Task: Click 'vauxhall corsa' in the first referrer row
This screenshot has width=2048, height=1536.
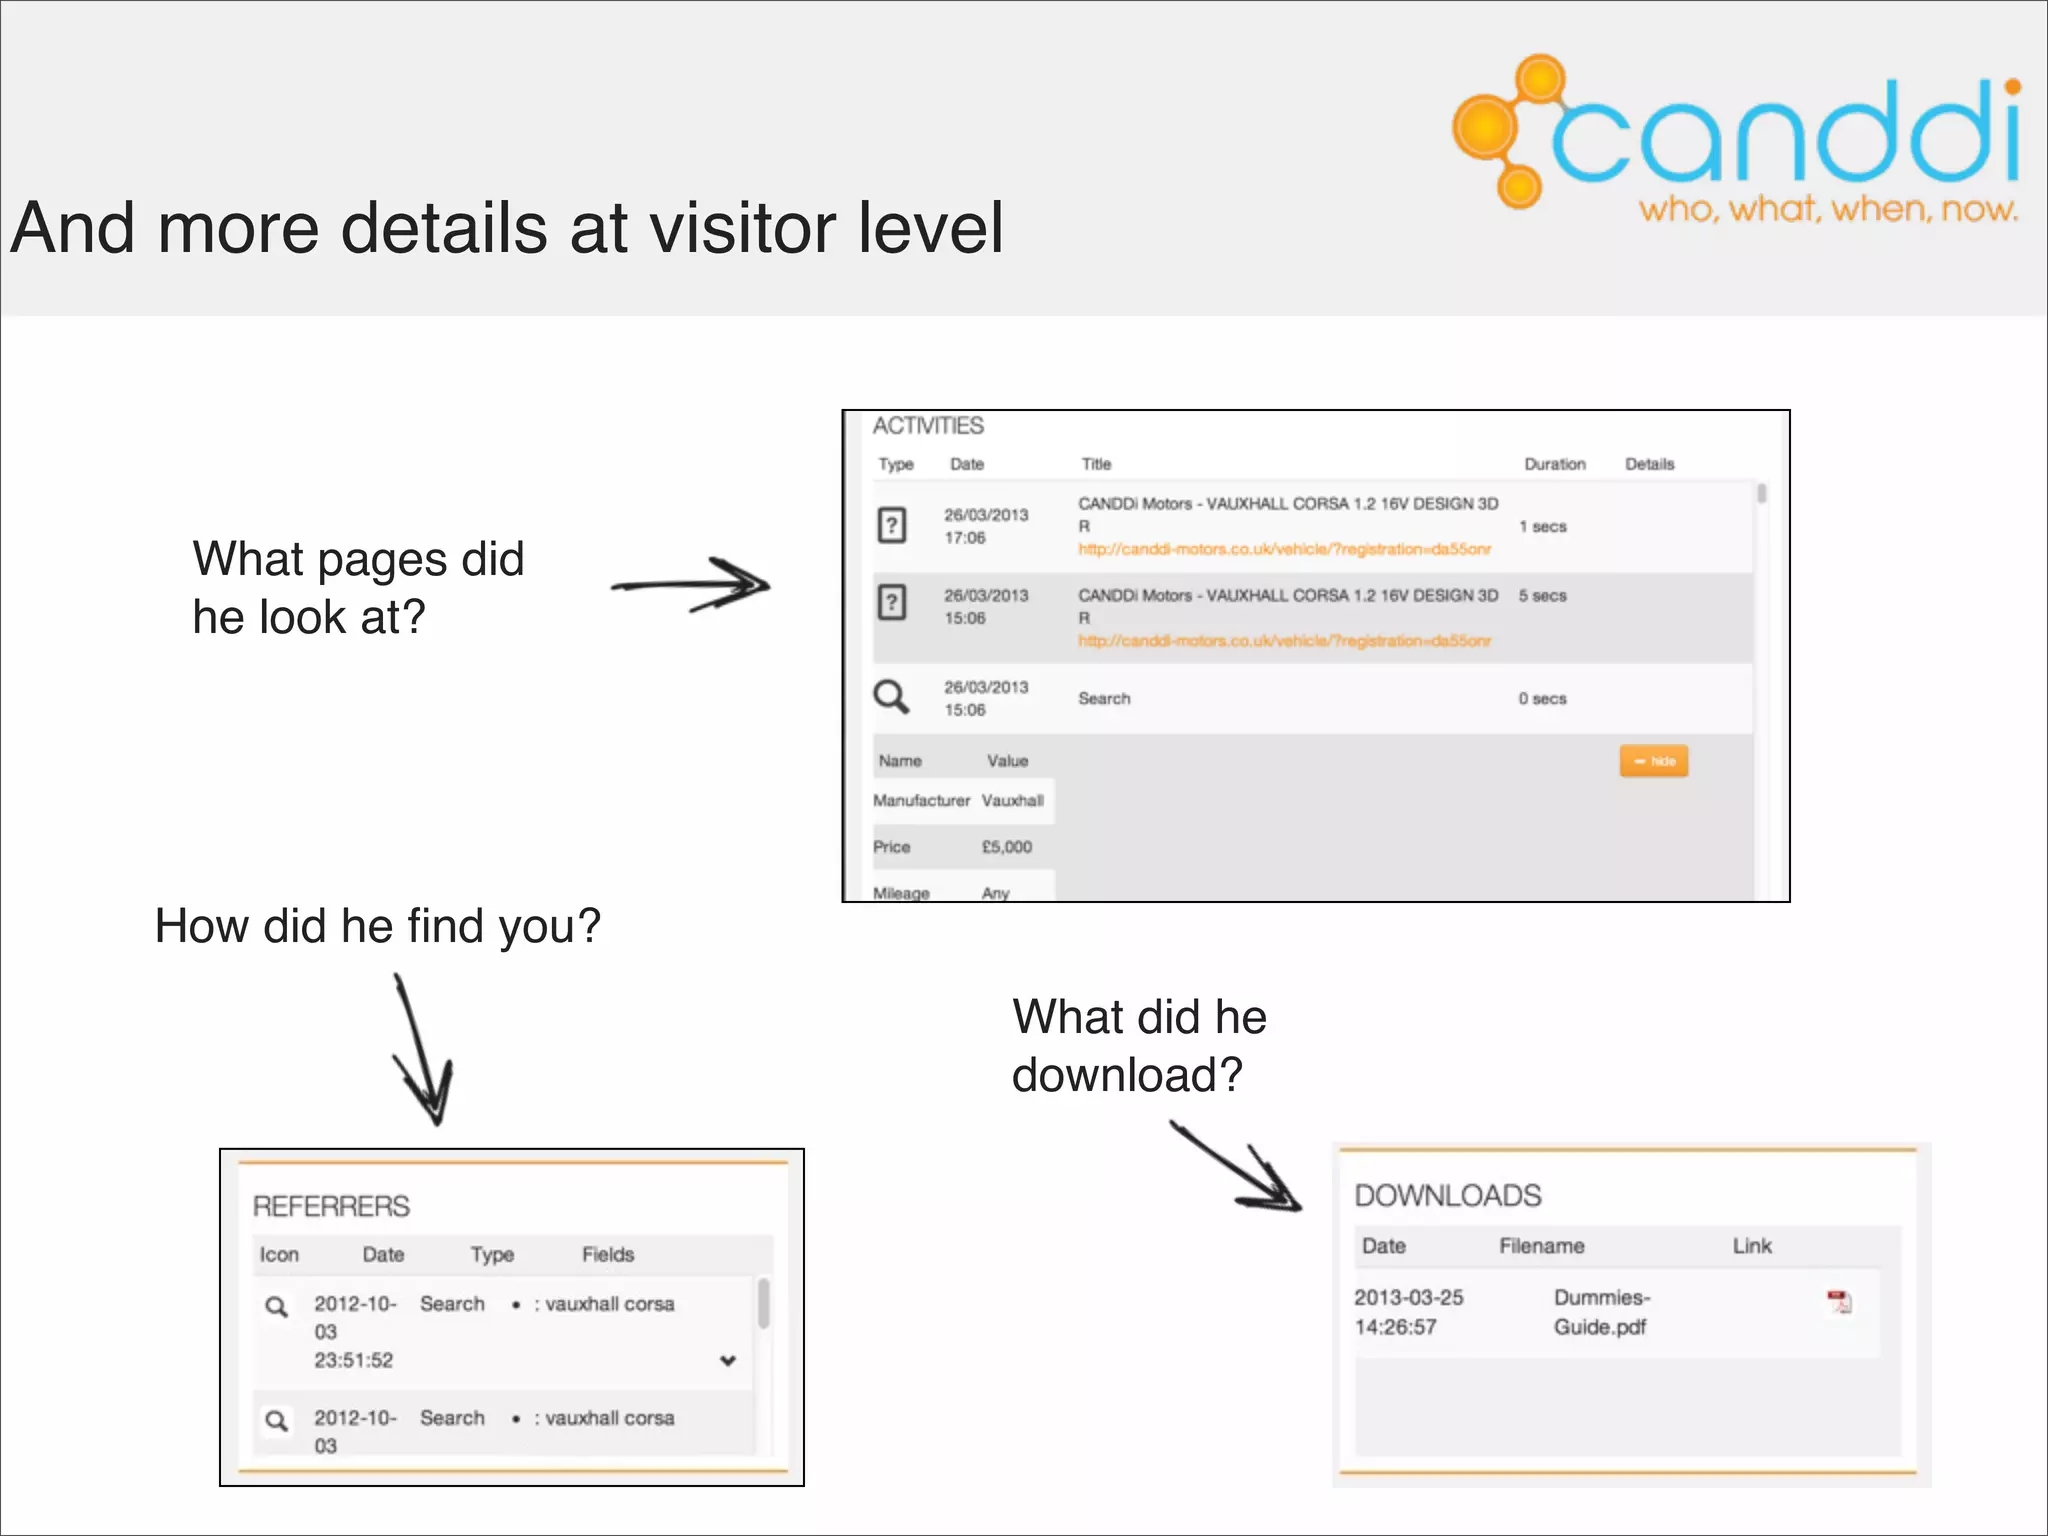Action: [609, 1304]
